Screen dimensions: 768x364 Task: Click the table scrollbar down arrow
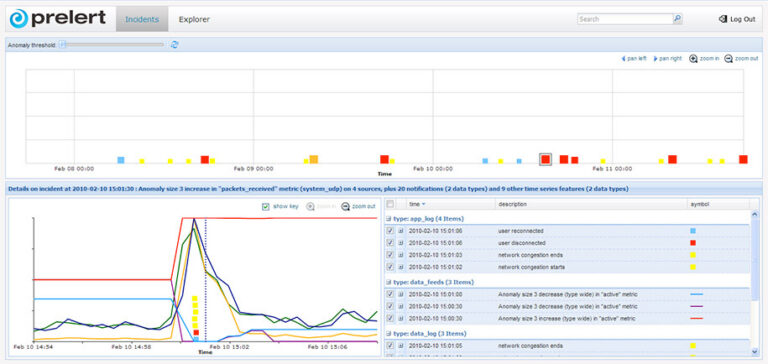[754, 352]
